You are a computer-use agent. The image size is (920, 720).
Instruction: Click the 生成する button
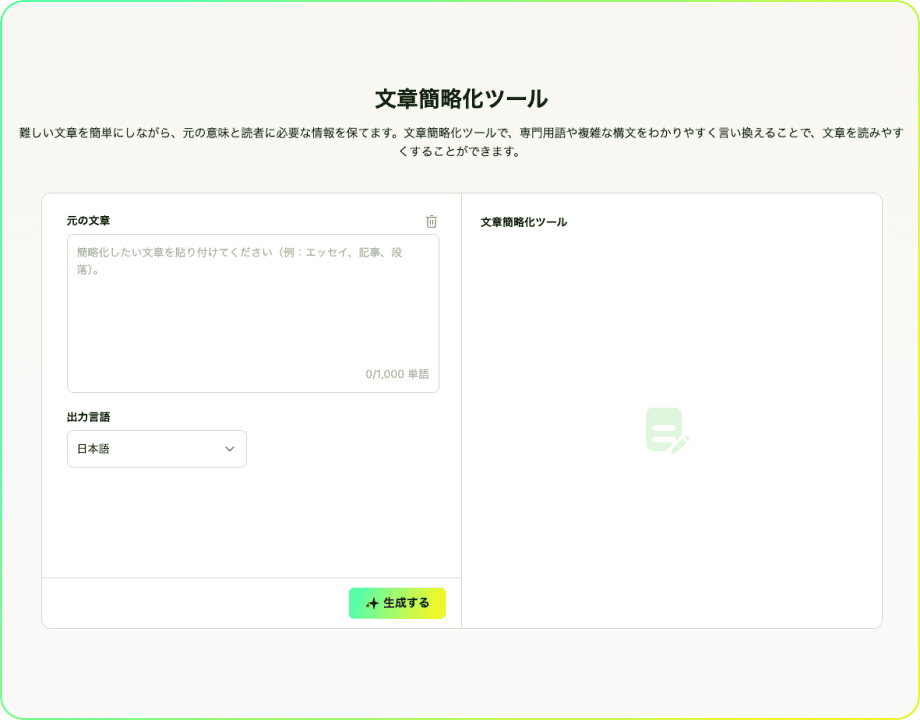coord(397,603)
